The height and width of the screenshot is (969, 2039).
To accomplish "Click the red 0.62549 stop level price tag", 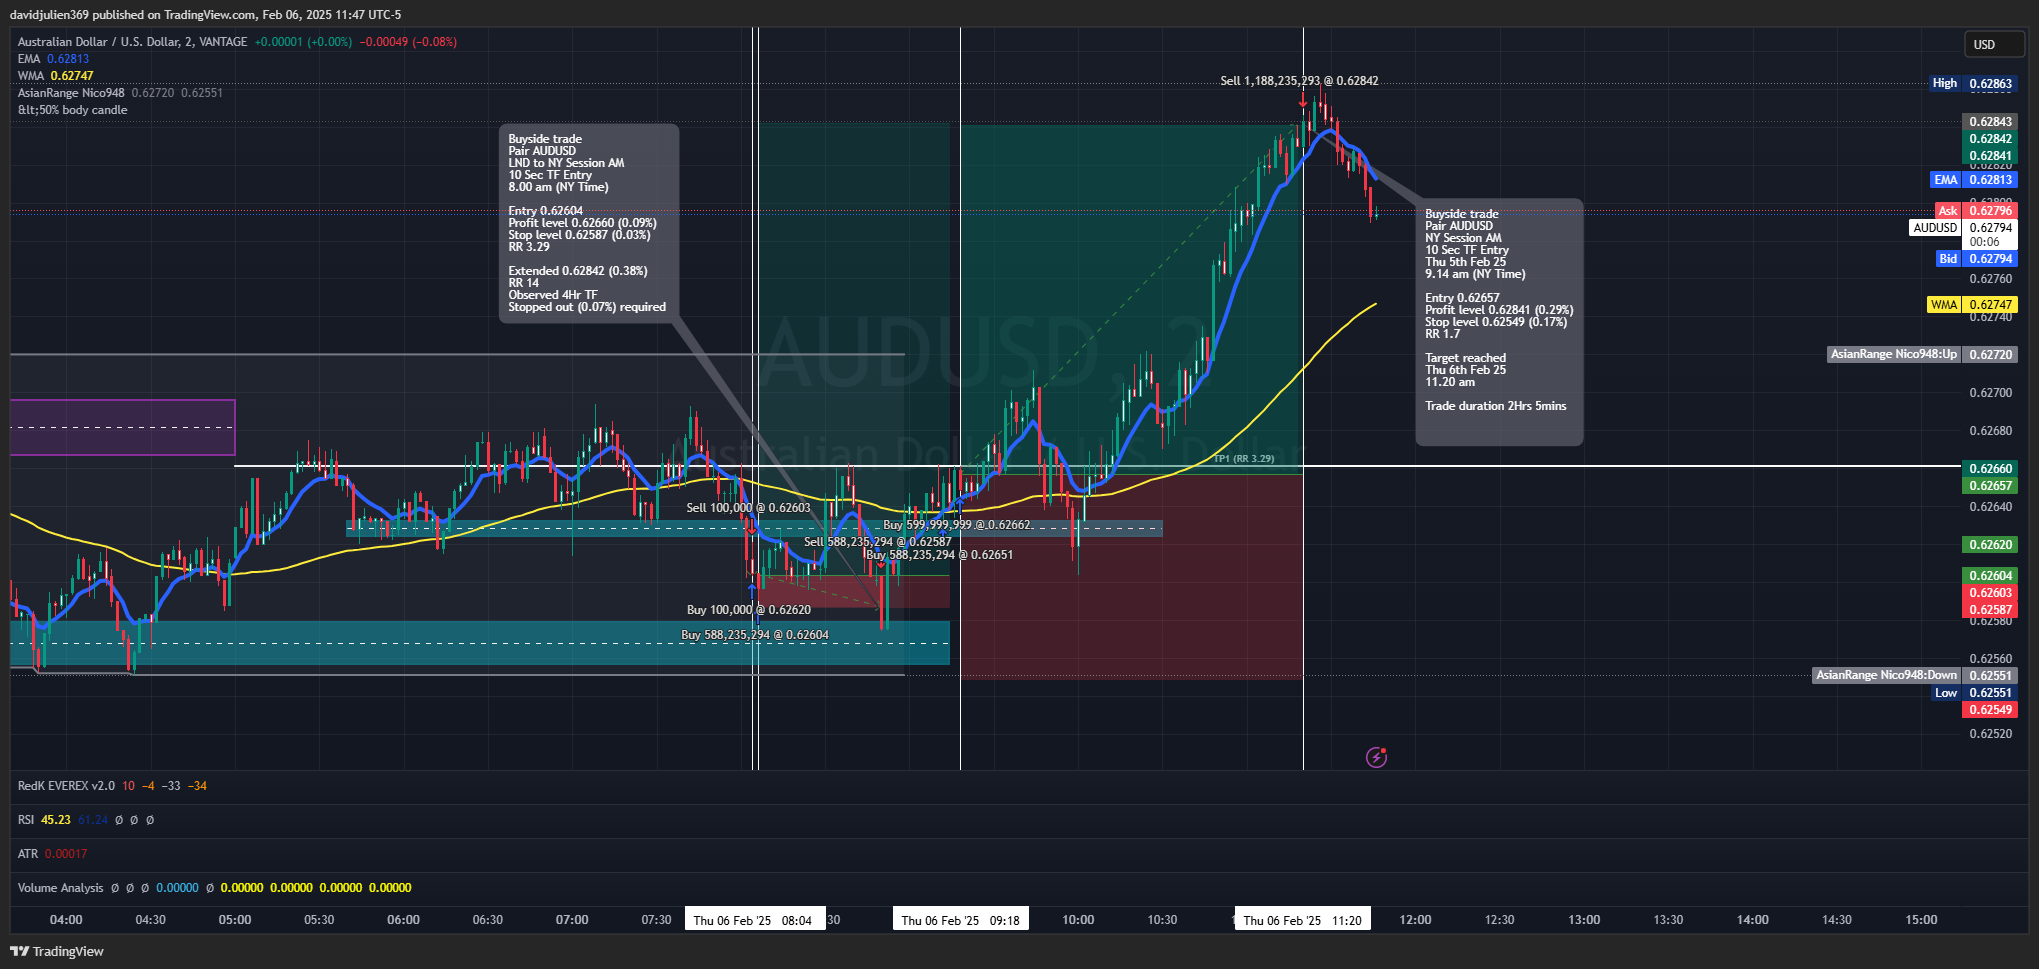I will (1990, 710).
